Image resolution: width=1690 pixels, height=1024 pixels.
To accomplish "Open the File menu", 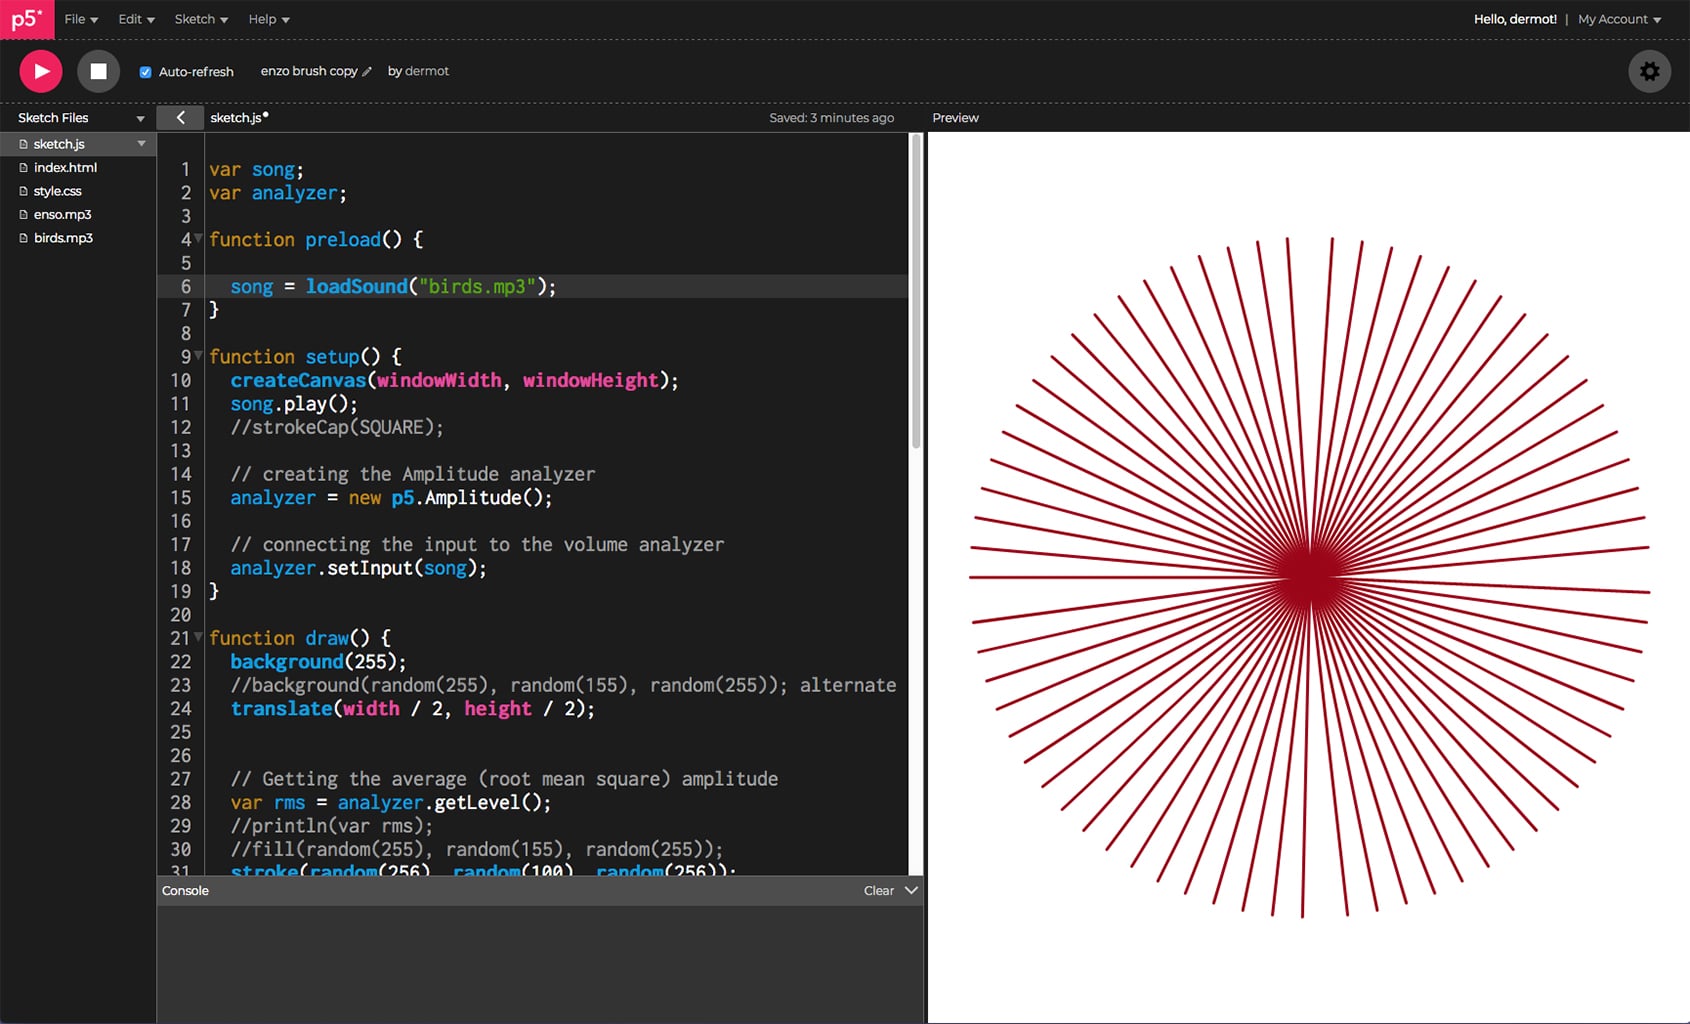I will click(80, 19).
